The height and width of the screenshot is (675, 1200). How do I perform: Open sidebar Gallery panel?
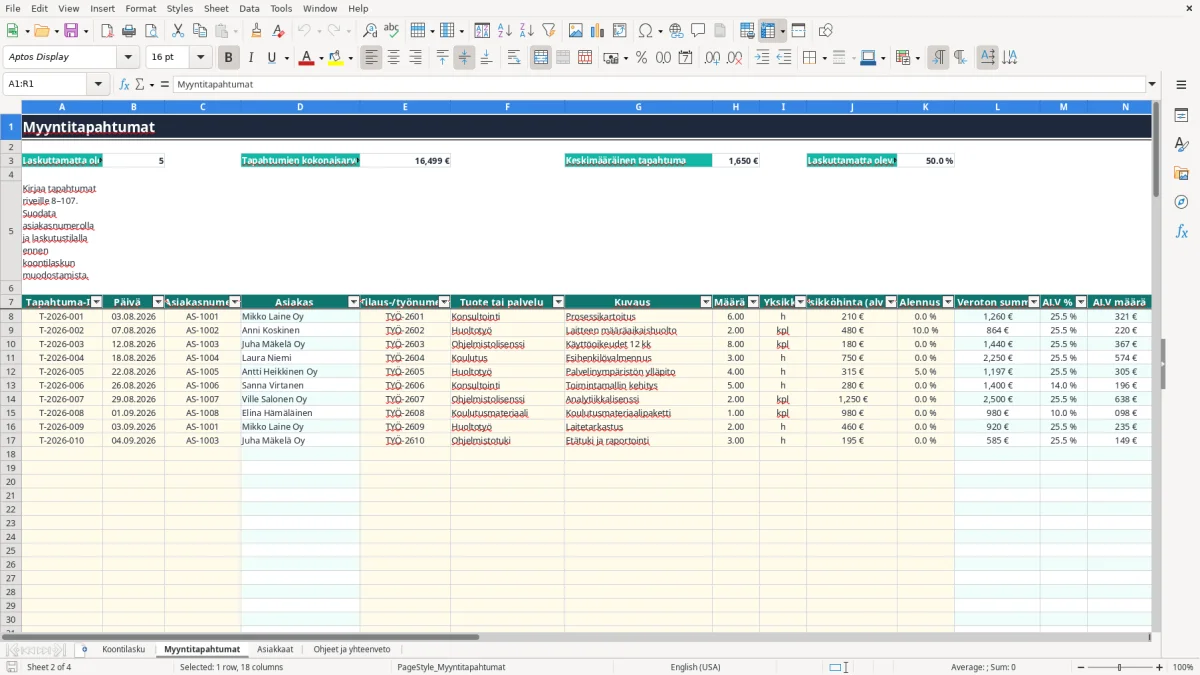tap(1181, 173)
